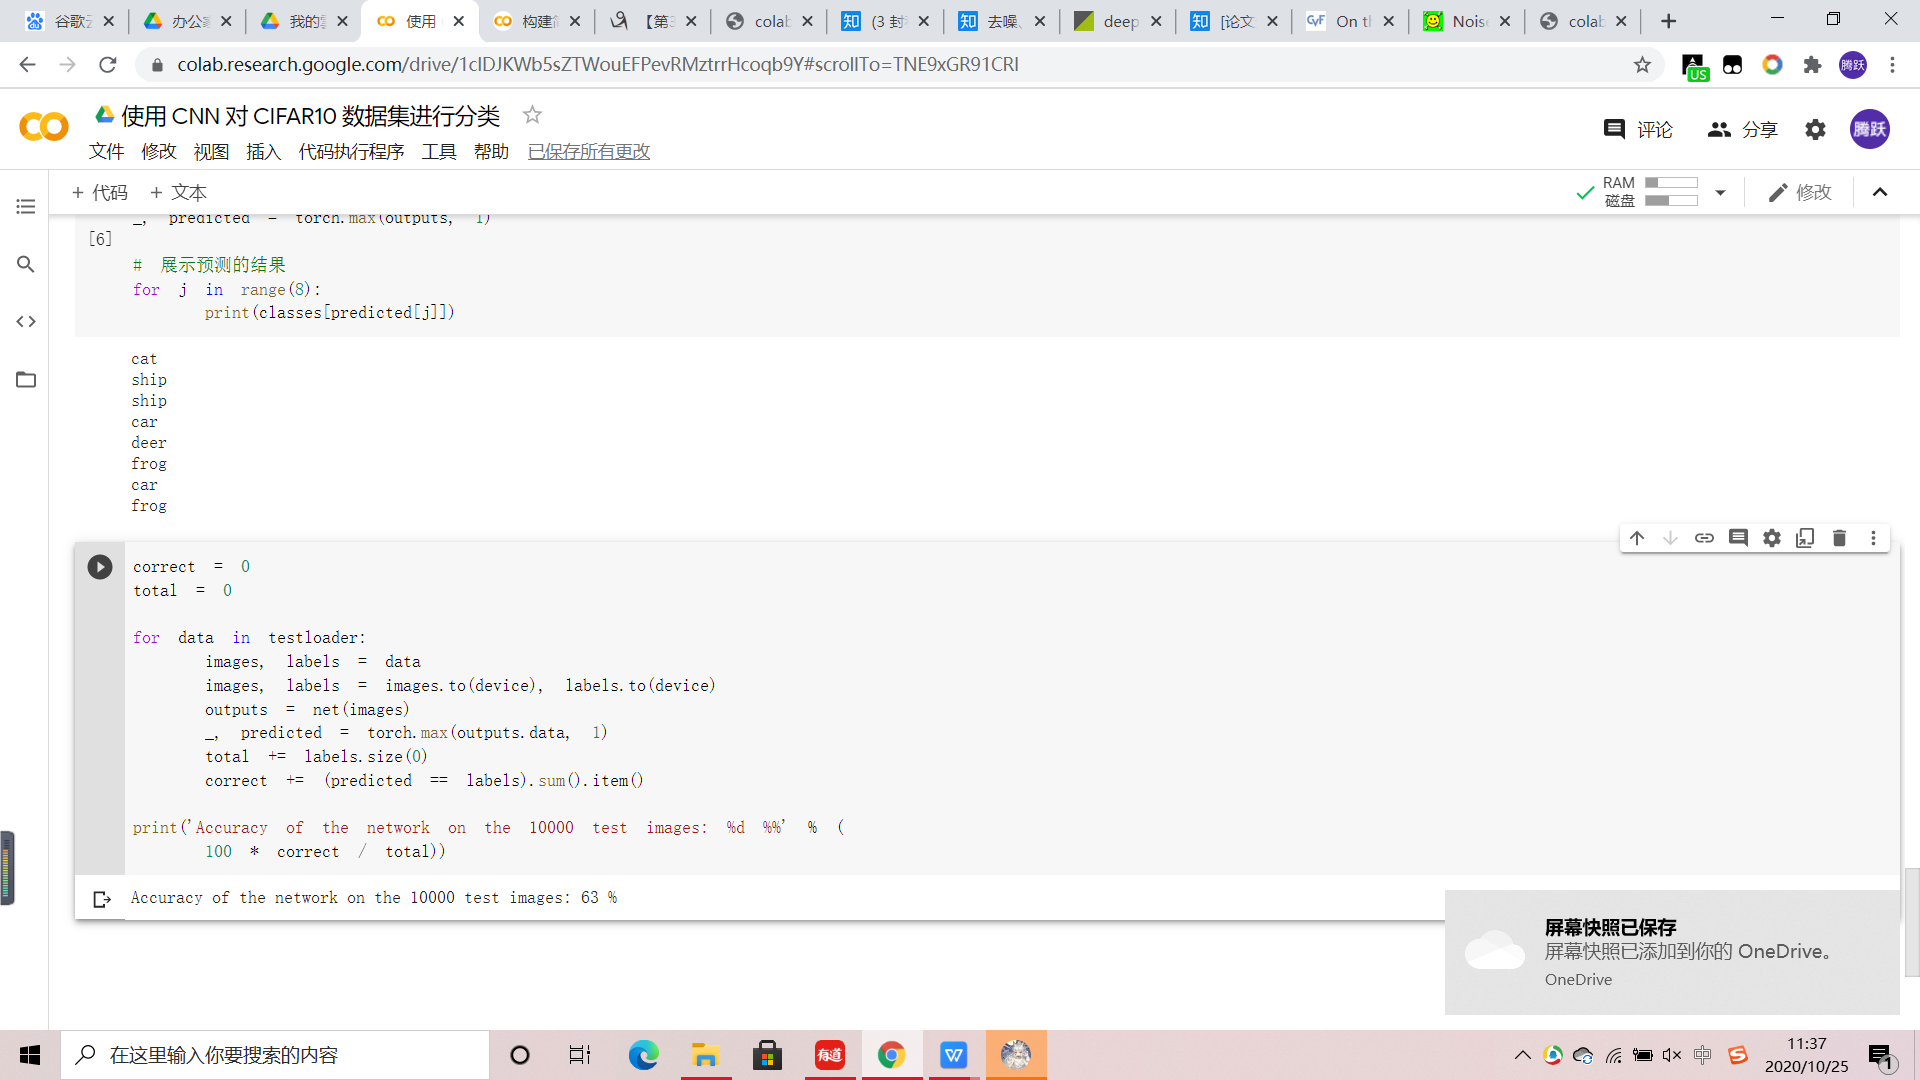This screenshot has width=1920, height=1080.
Task: Open the code snippets panel
Action: point(26,322)
